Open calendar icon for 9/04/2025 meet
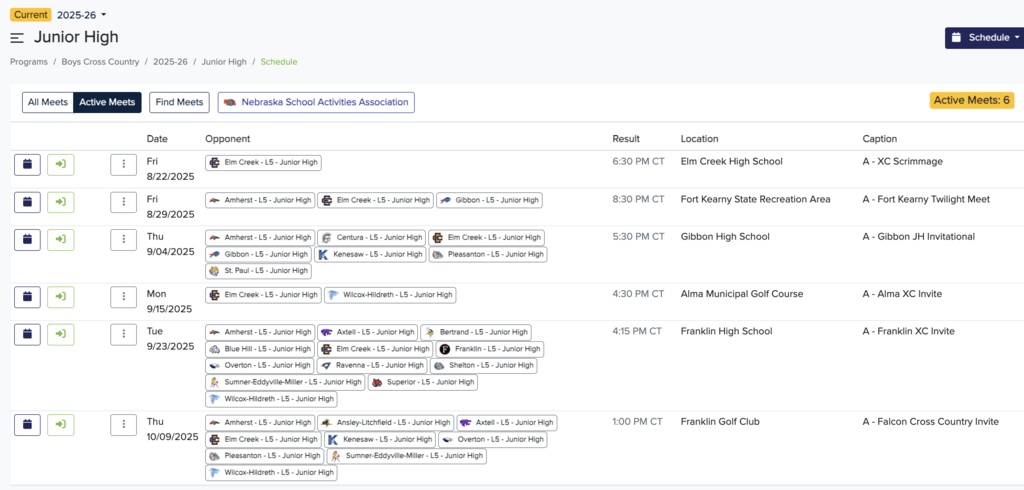This screenshot has width=1024, height=490. pos(27,240)
